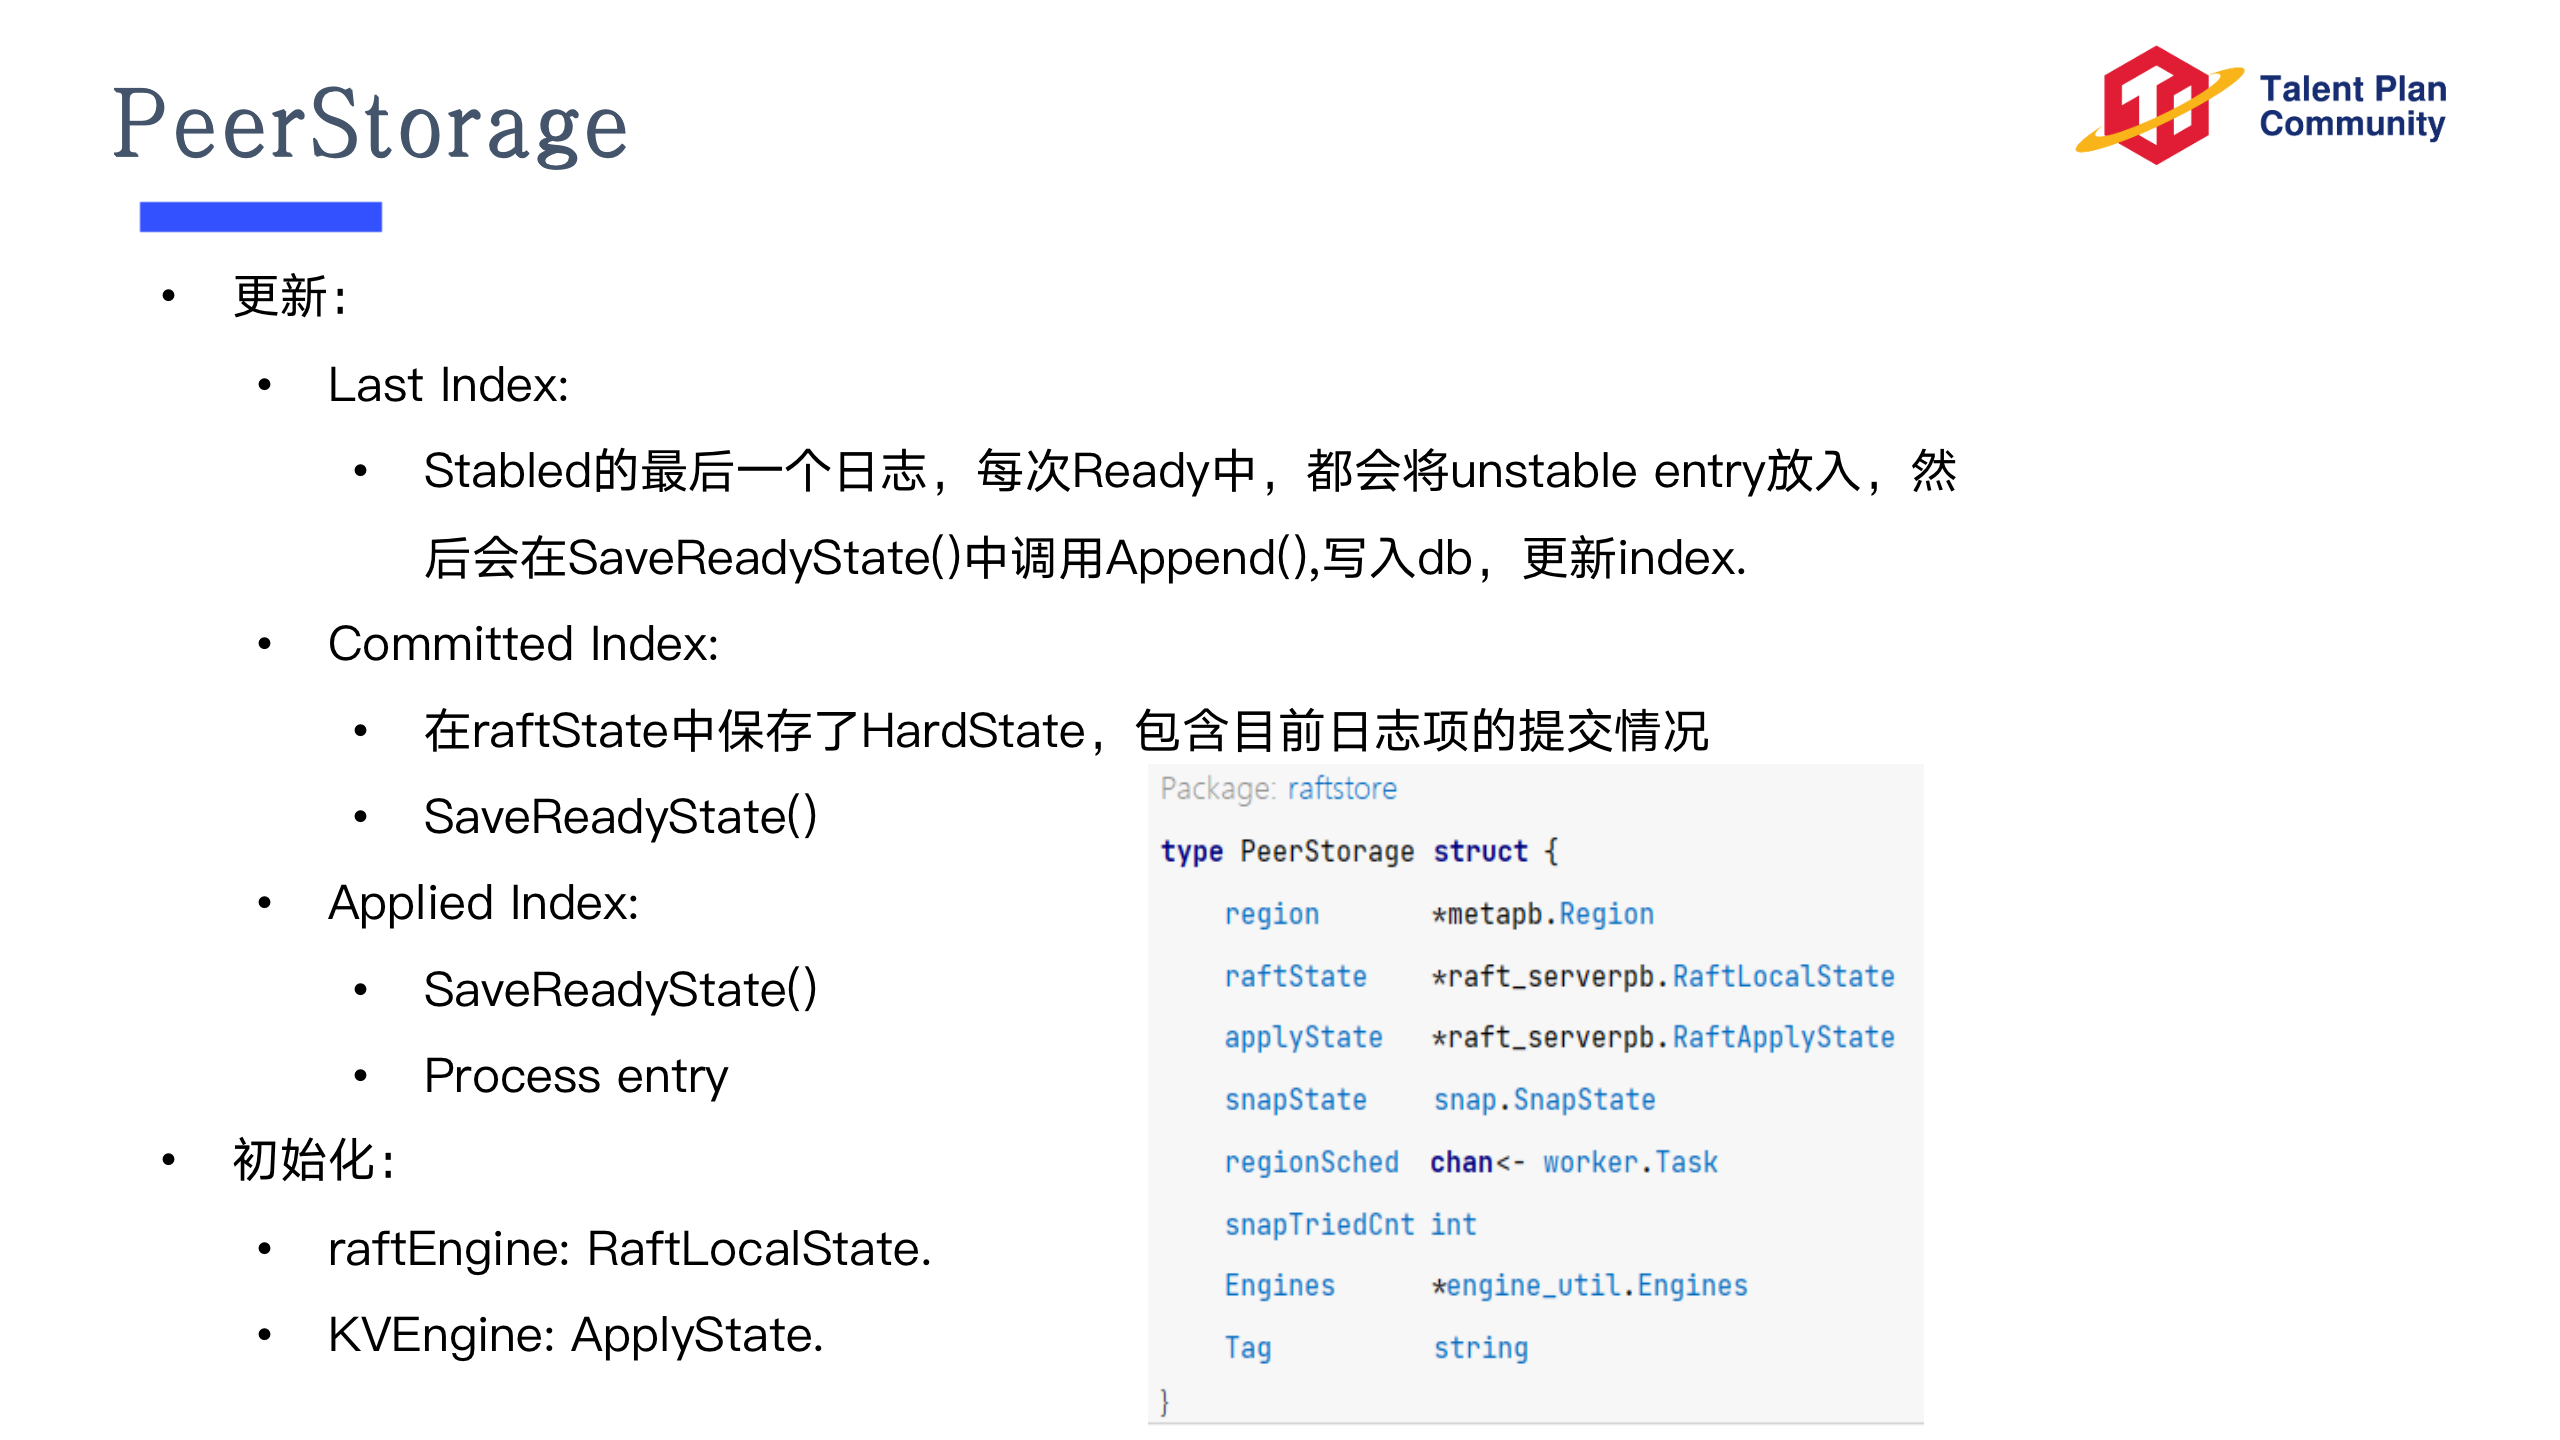Click the Committed Index bullet text

523,643
